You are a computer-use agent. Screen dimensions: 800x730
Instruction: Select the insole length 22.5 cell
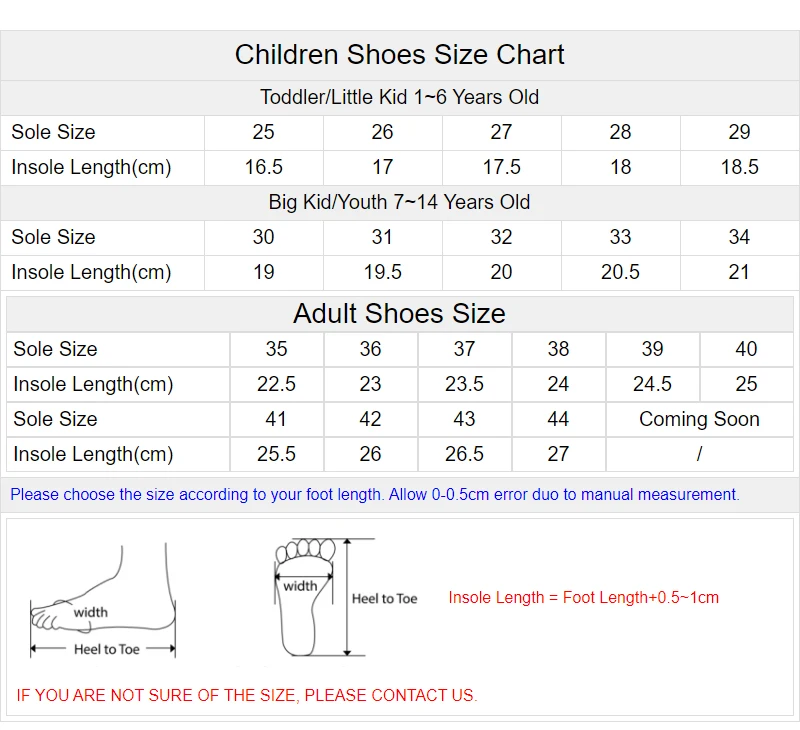(x=276, y=384)
